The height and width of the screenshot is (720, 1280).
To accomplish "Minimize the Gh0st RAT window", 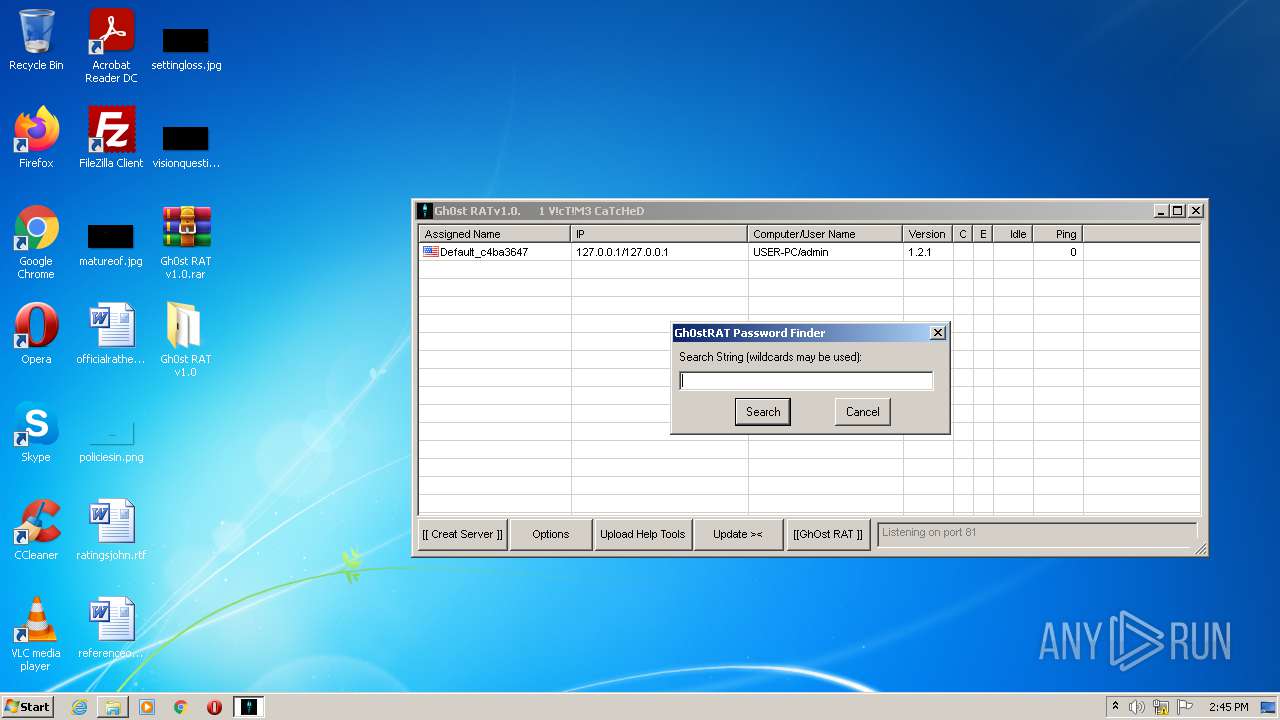I will (x=1161, y=211).
